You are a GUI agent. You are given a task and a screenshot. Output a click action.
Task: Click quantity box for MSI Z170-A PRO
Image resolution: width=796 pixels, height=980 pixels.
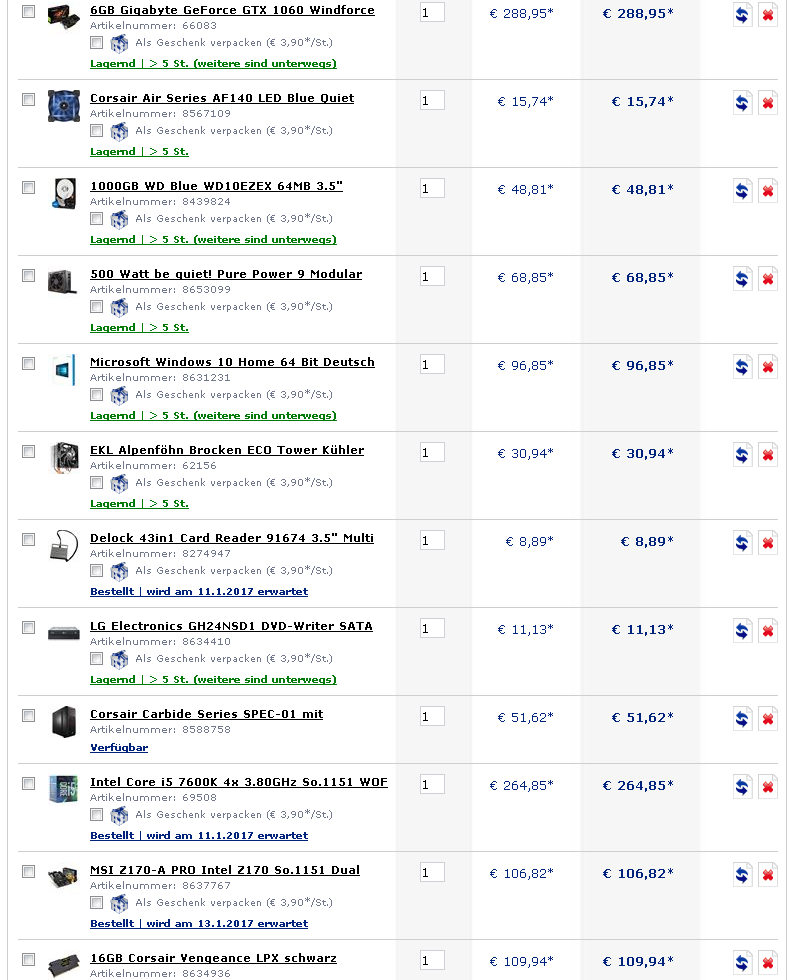click(432, 872)
